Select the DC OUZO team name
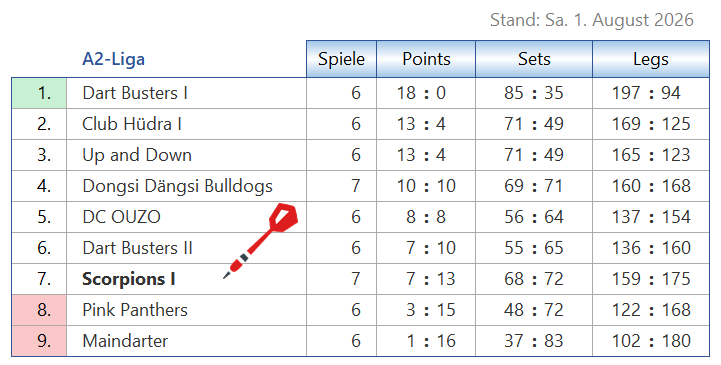Viewport: 721px width, 365px height. pos(121,217)
